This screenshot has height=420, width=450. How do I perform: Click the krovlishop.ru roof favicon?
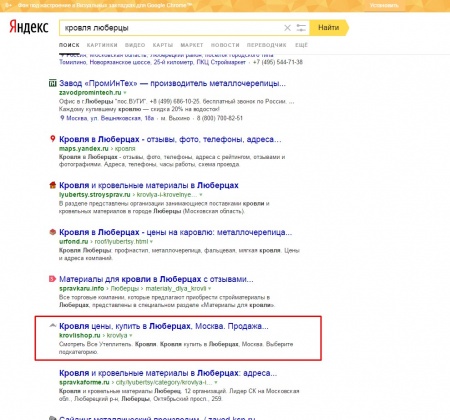tap(52, 325)
